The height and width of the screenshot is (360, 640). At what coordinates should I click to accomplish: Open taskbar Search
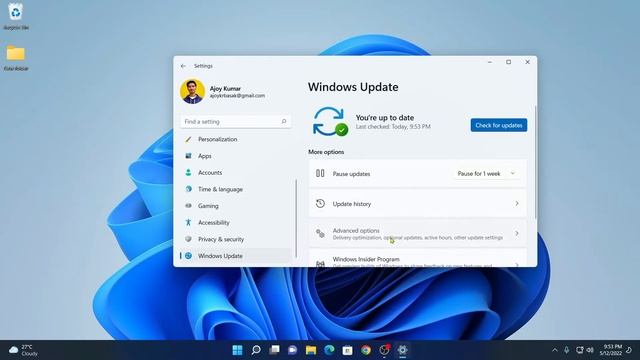point(256,350)
